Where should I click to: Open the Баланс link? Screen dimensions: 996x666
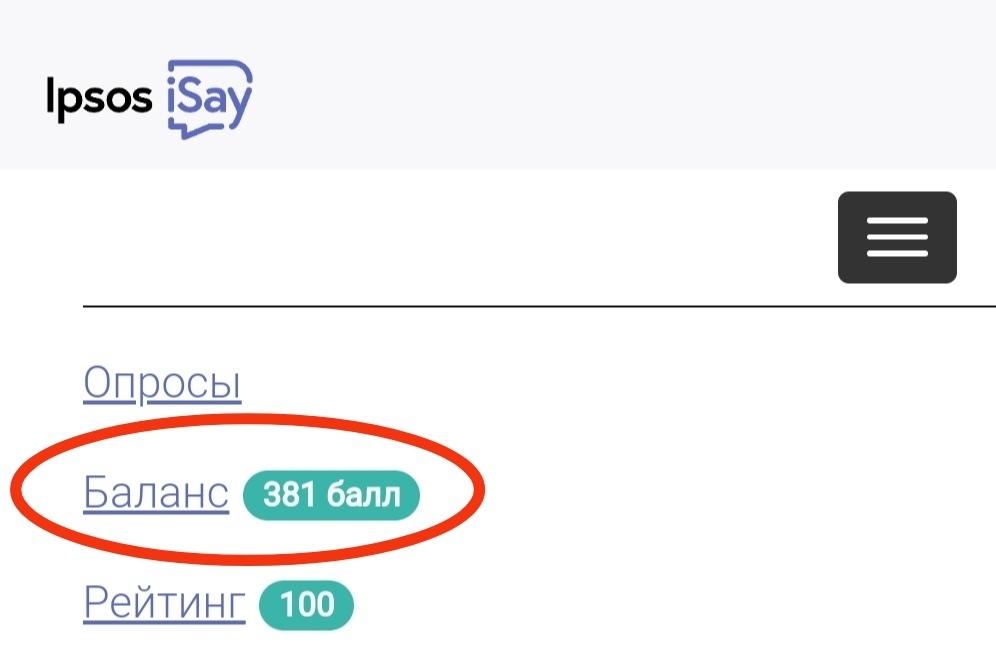coord(156,494)
